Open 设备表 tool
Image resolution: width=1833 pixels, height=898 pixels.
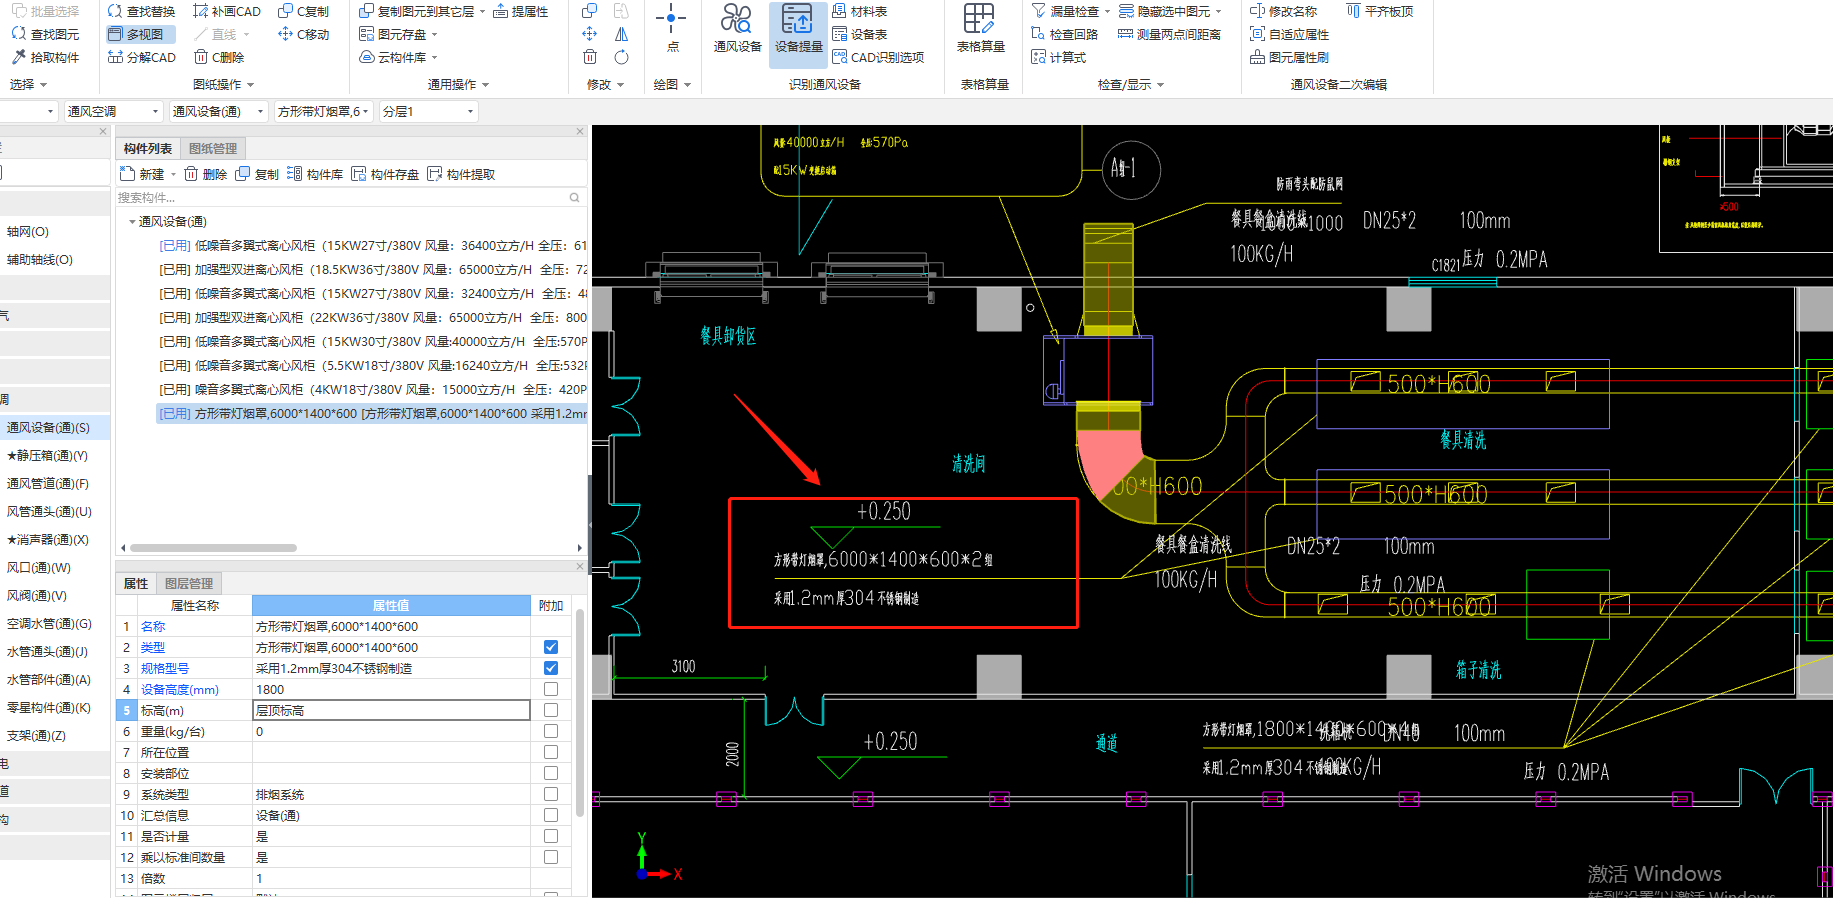860,34
